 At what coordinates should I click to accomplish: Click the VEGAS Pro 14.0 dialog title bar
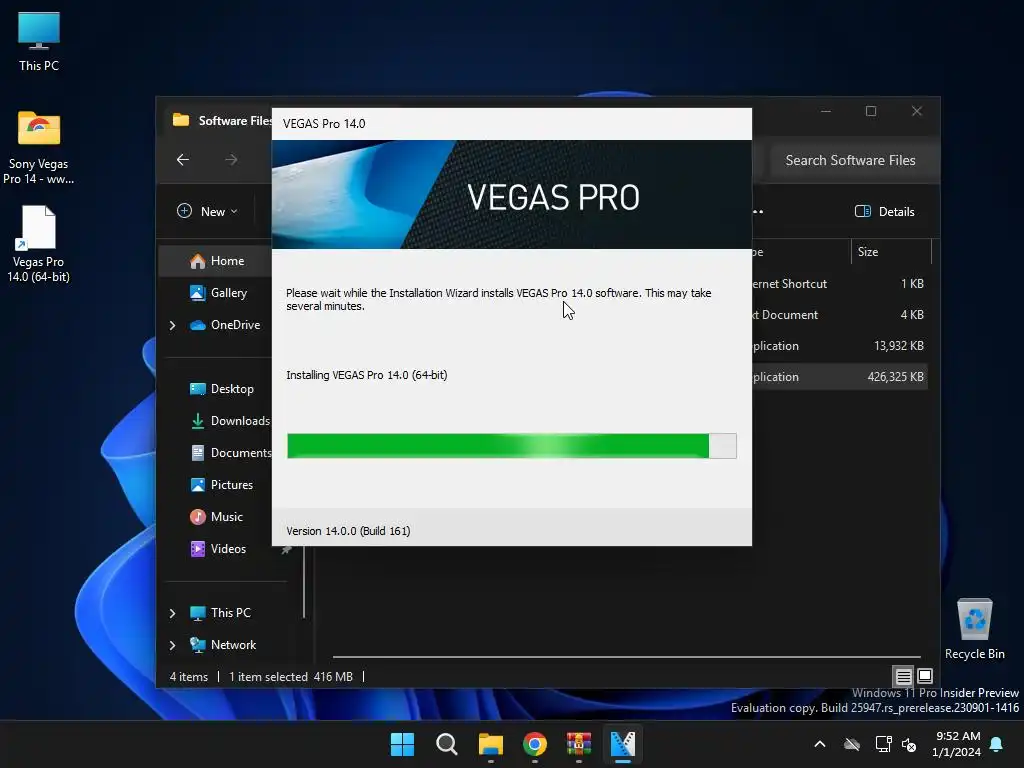[511, 124]
